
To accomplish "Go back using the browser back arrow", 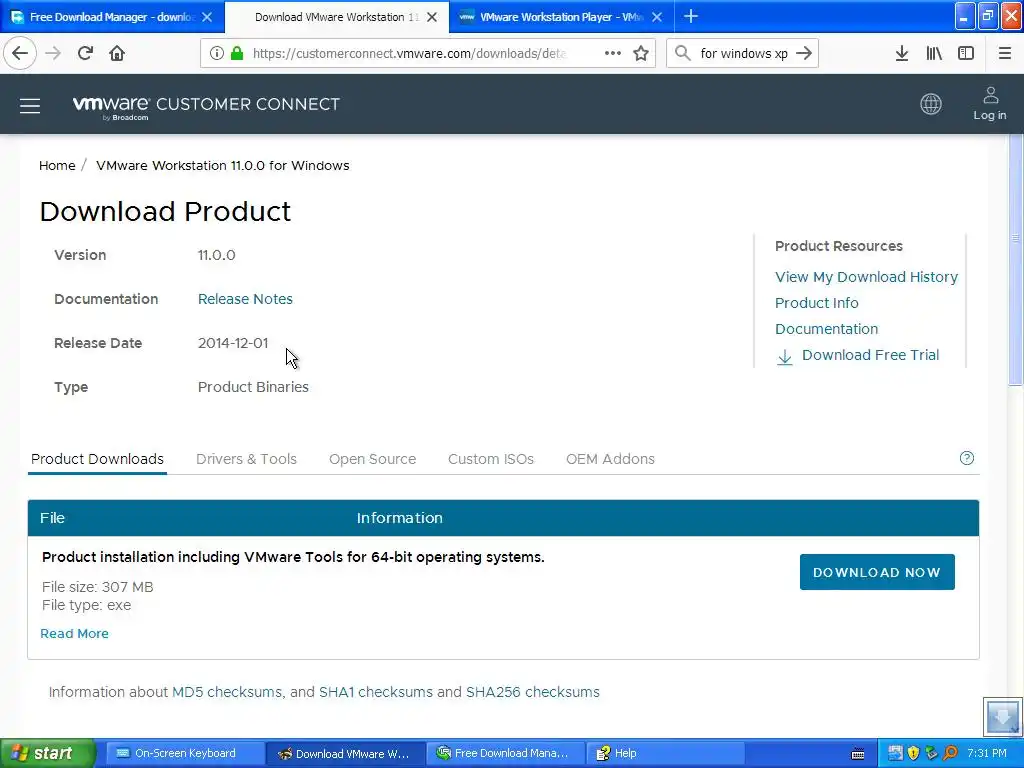I will (20, 53).
